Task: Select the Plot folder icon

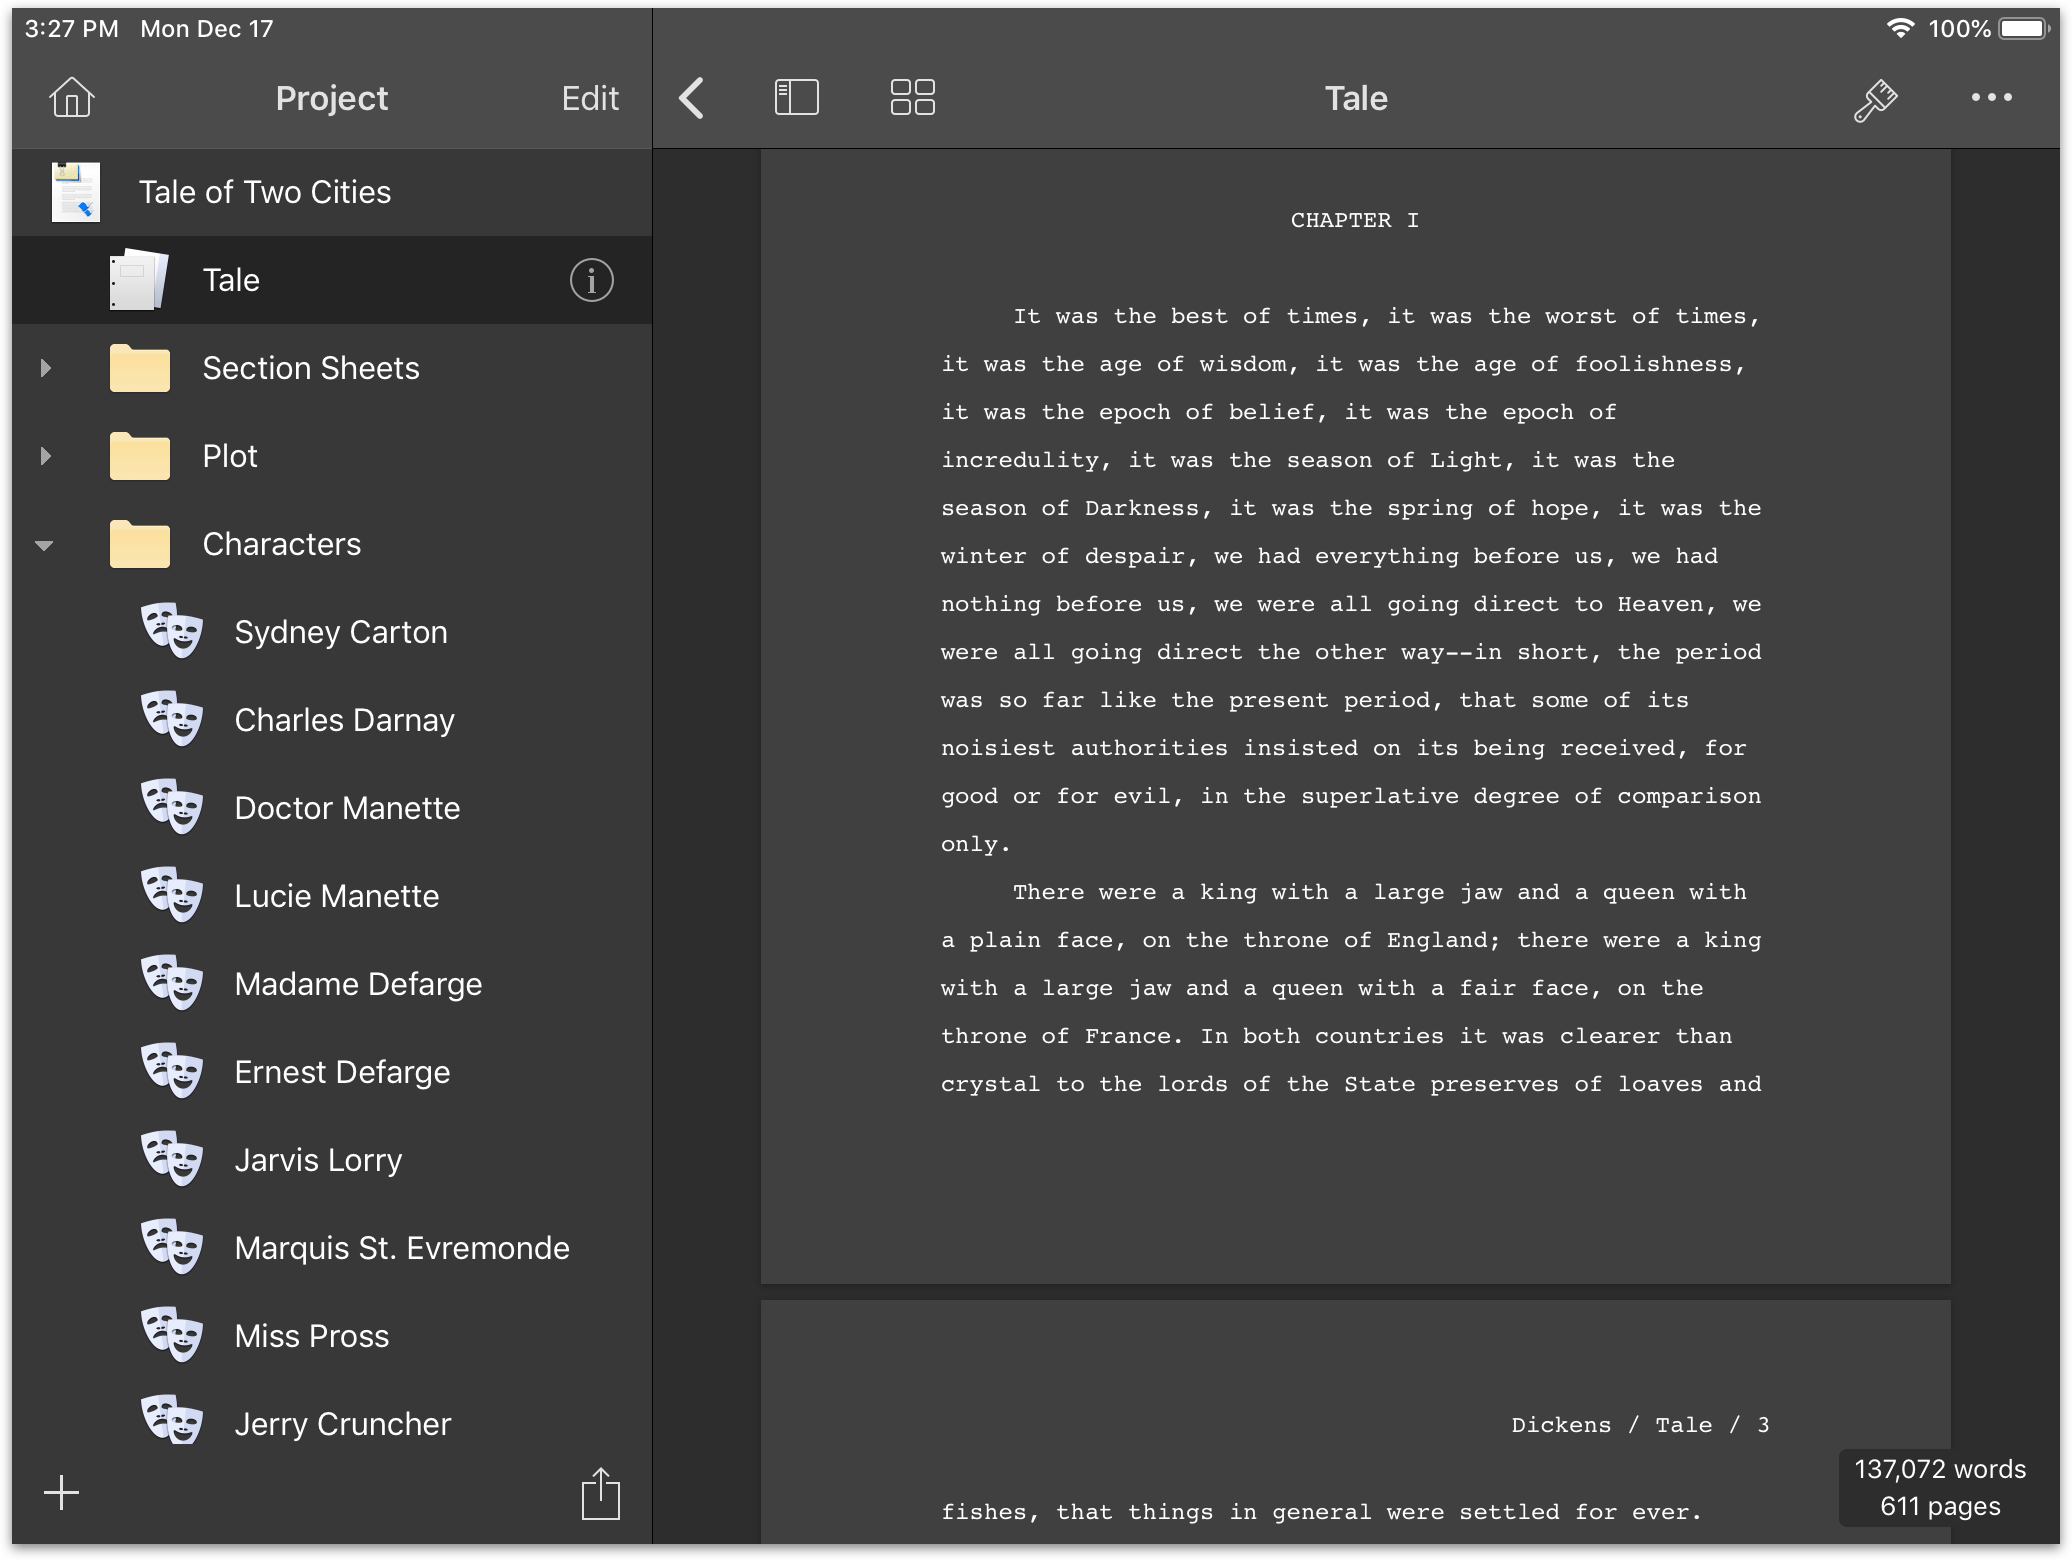Action: [x=140, y=456]
